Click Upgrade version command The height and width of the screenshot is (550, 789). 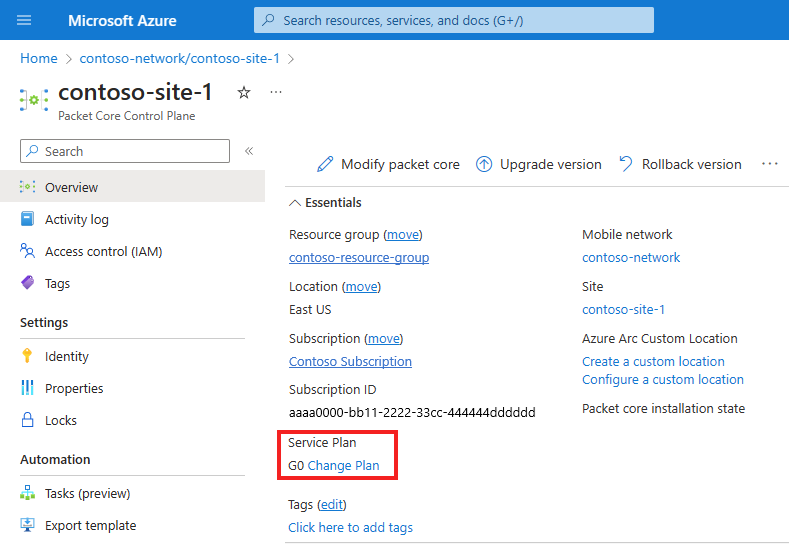(x=538, y=165)
